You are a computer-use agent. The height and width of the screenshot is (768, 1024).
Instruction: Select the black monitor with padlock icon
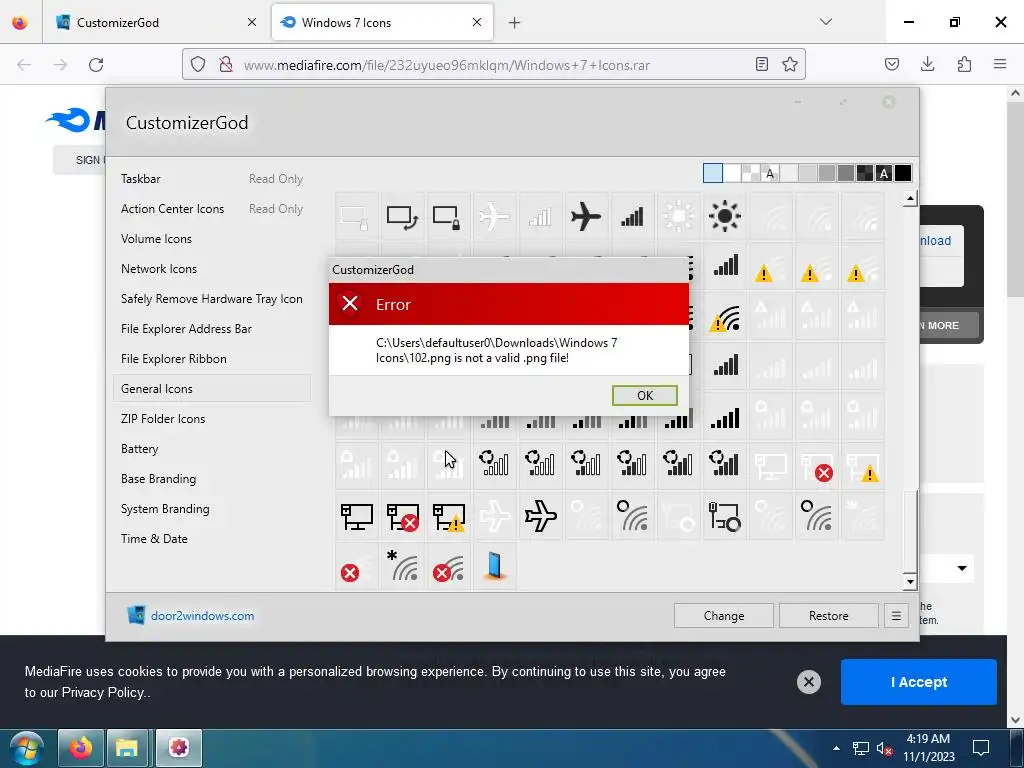[447, 216]
